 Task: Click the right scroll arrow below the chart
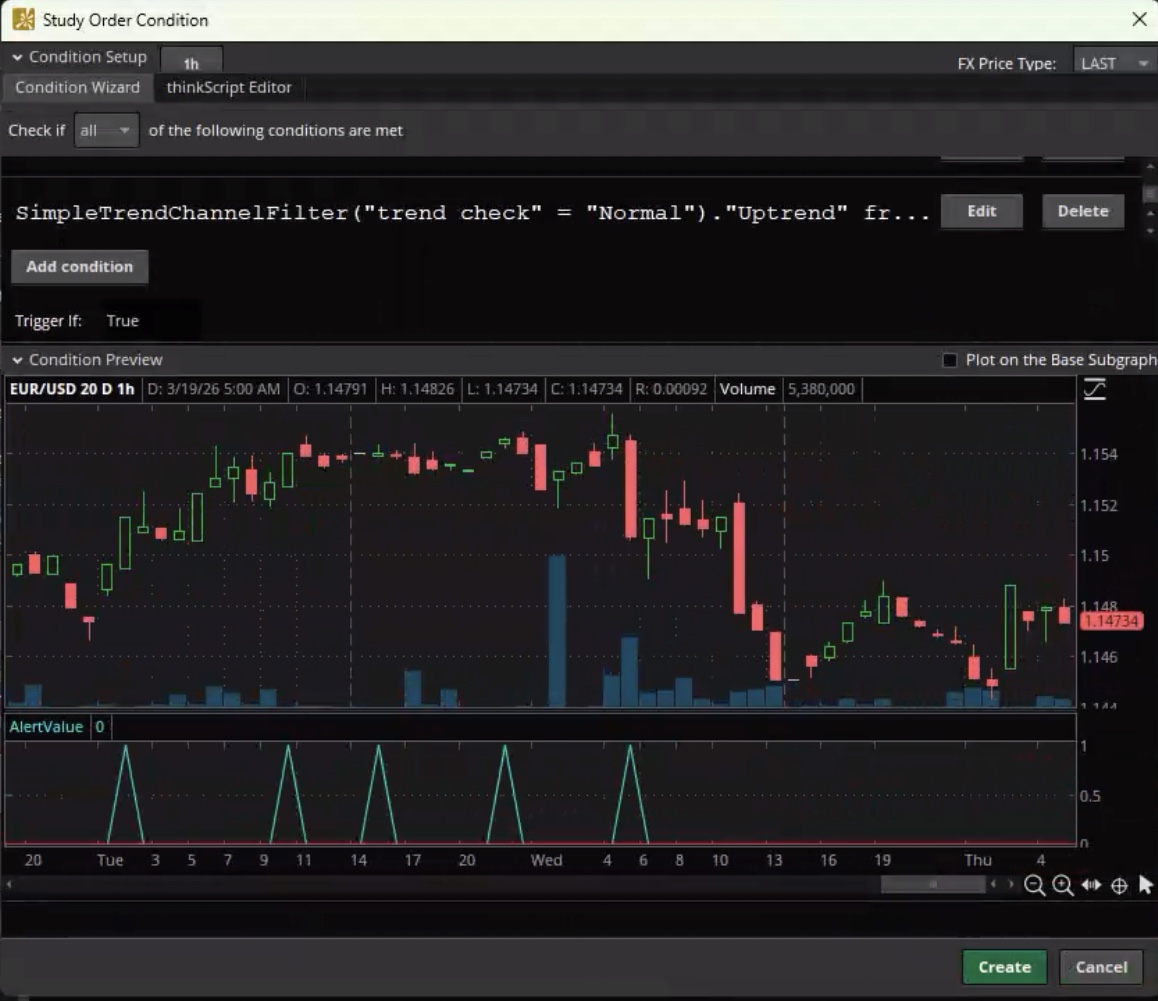tap(1009, 885)
